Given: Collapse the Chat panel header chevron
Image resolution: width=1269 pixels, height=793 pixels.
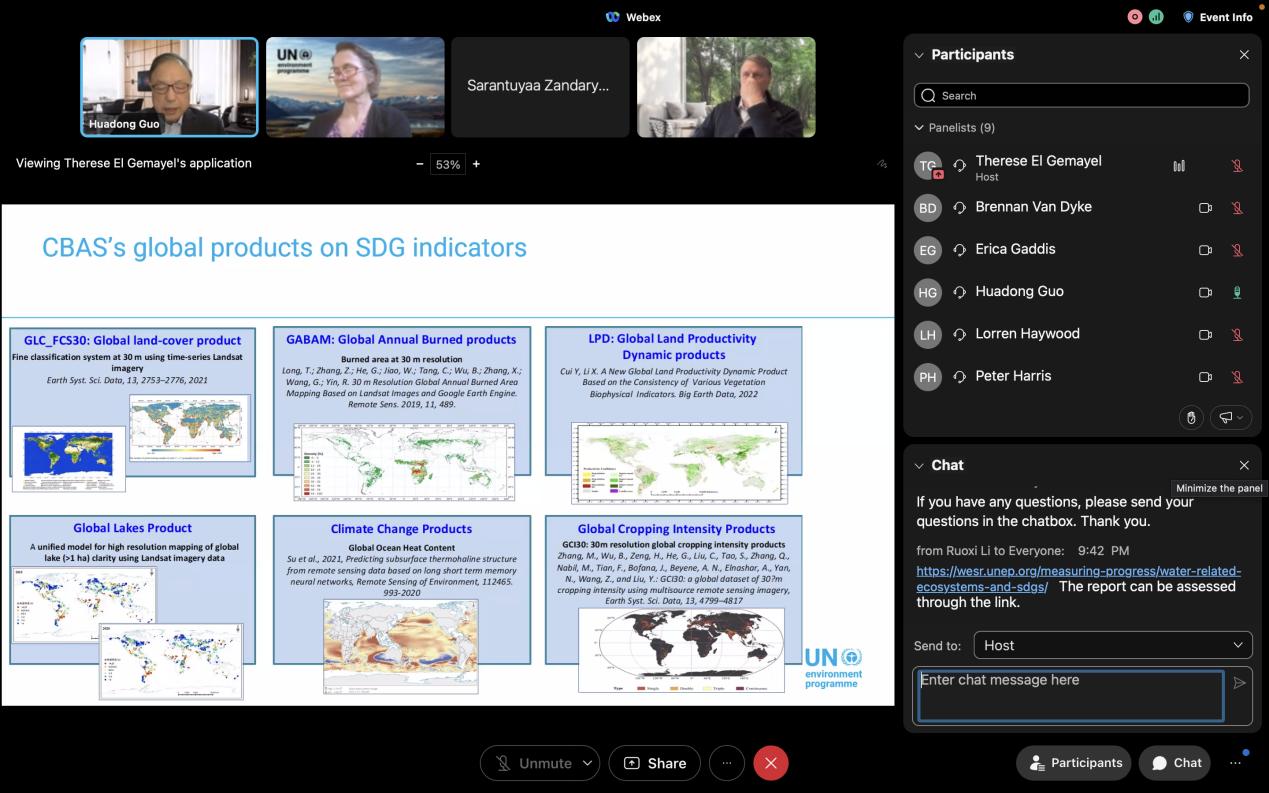Looking at the screenshot, I should (x=919, y=465).
